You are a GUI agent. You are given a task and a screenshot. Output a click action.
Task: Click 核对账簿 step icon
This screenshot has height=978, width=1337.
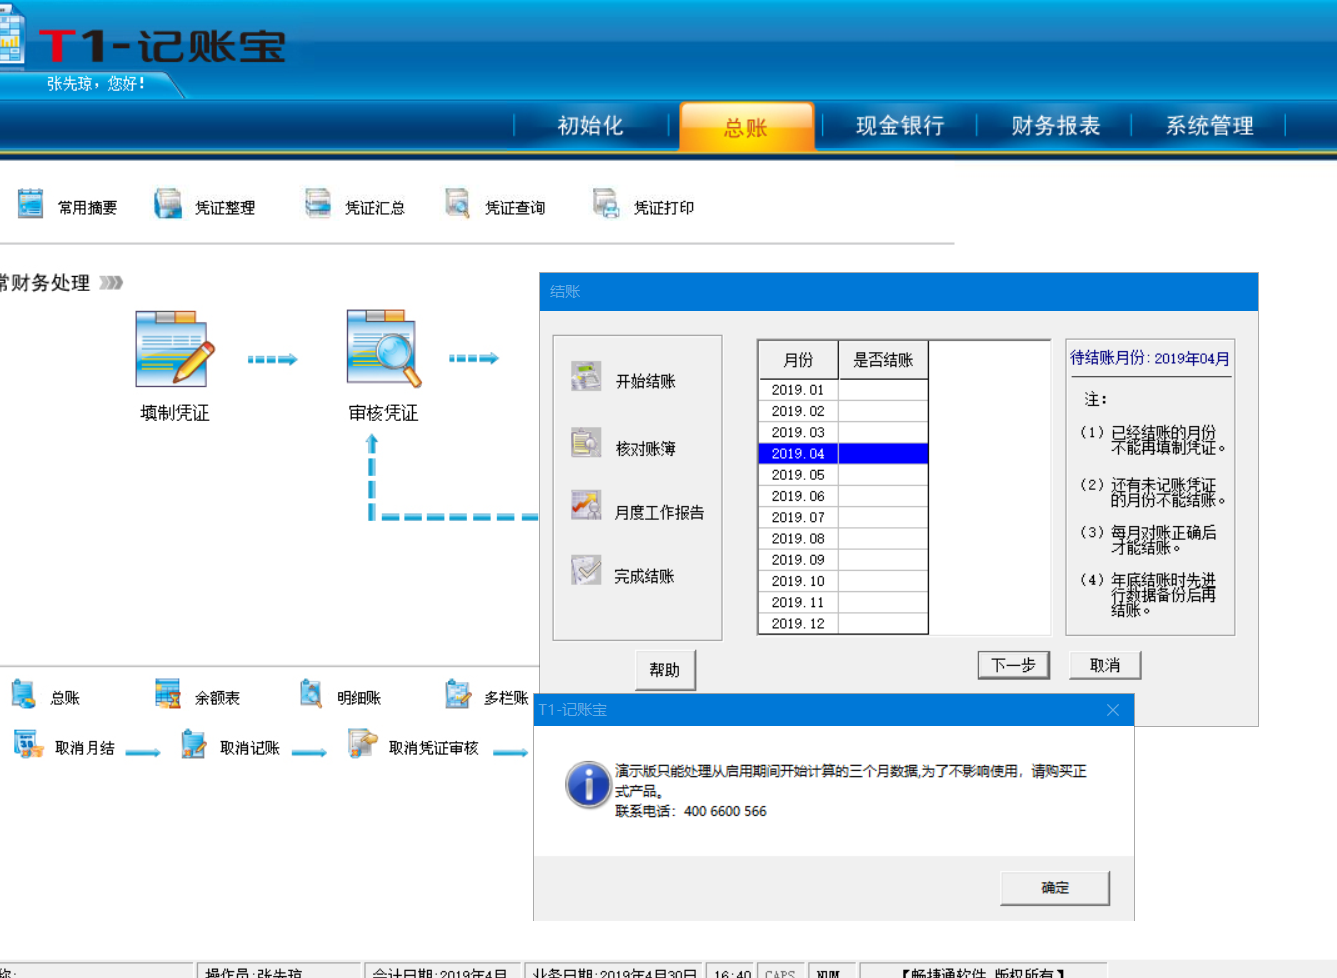click(x=586, y=443)
